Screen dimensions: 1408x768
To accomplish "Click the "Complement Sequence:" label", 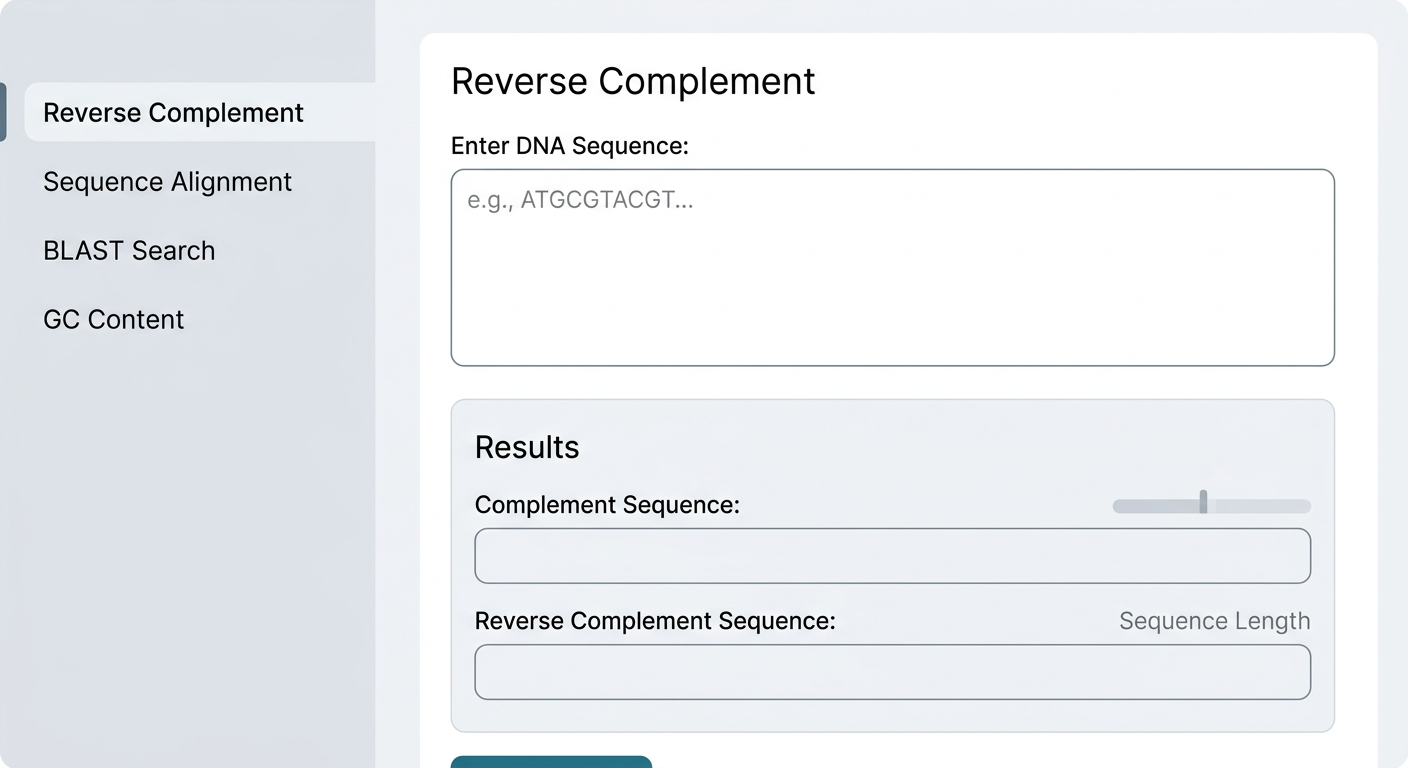I will (607, 505).
